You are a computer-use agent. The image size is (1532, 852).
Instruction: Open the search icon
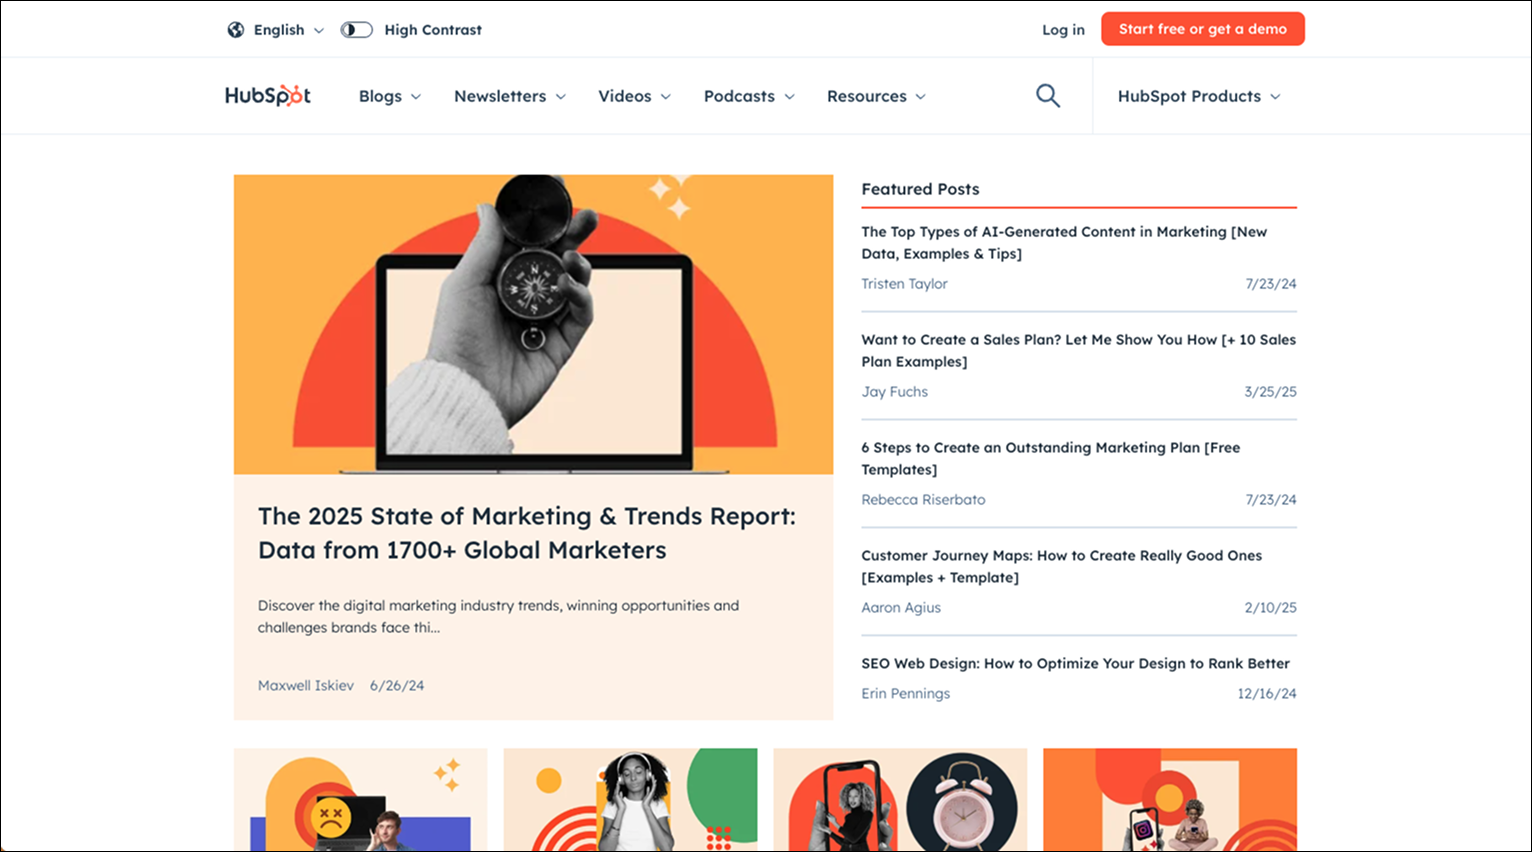click(x=1047, y=95)
